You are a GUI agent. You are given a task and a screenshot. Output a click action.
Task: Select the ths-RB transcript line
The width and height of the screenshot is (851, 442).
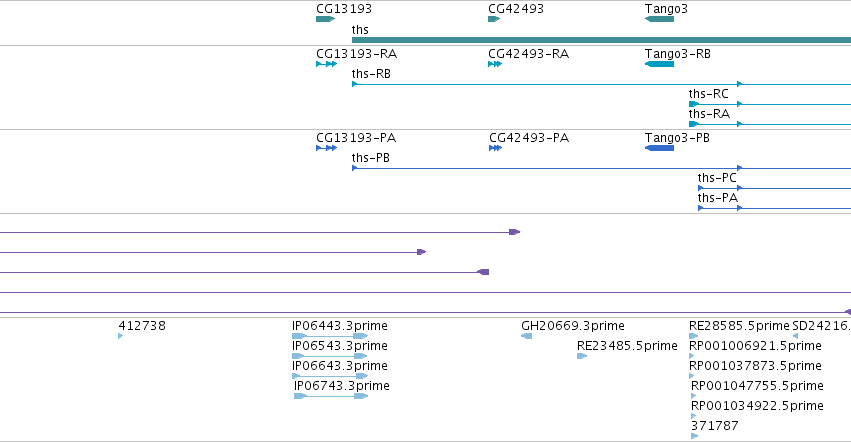tap(601, 84)
